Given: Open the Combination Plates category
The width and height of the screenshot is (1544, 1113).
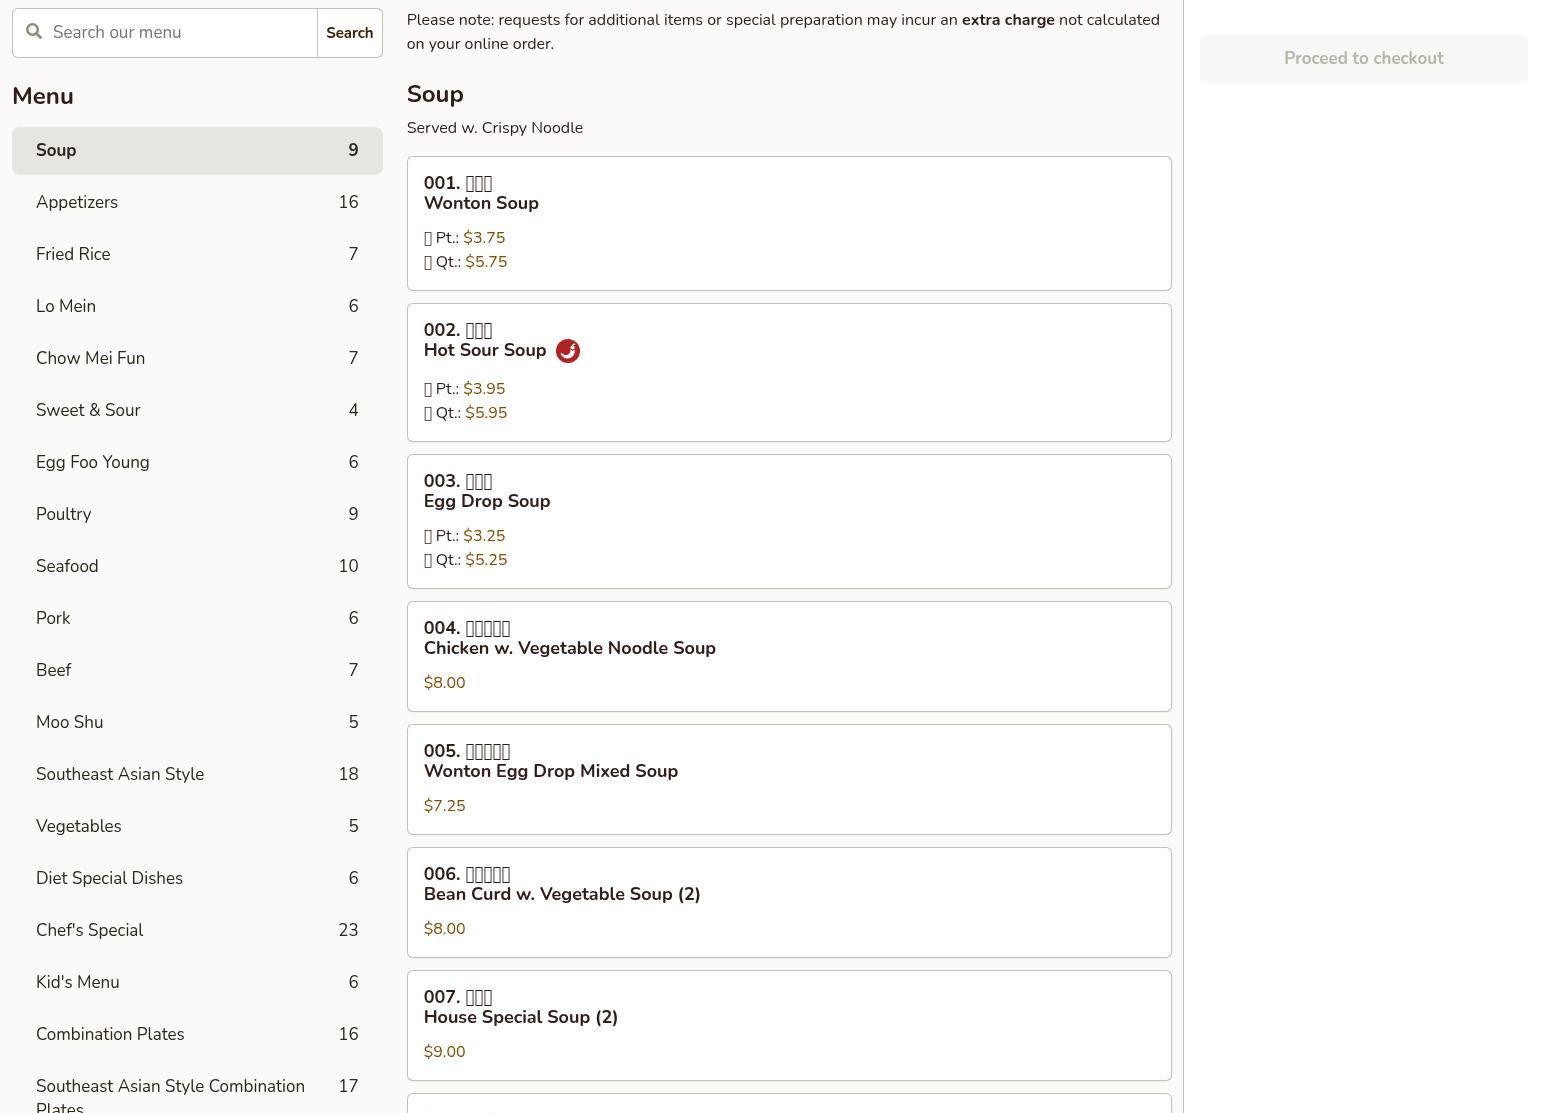Looking at the screenshot, I should coord(197,1035).
